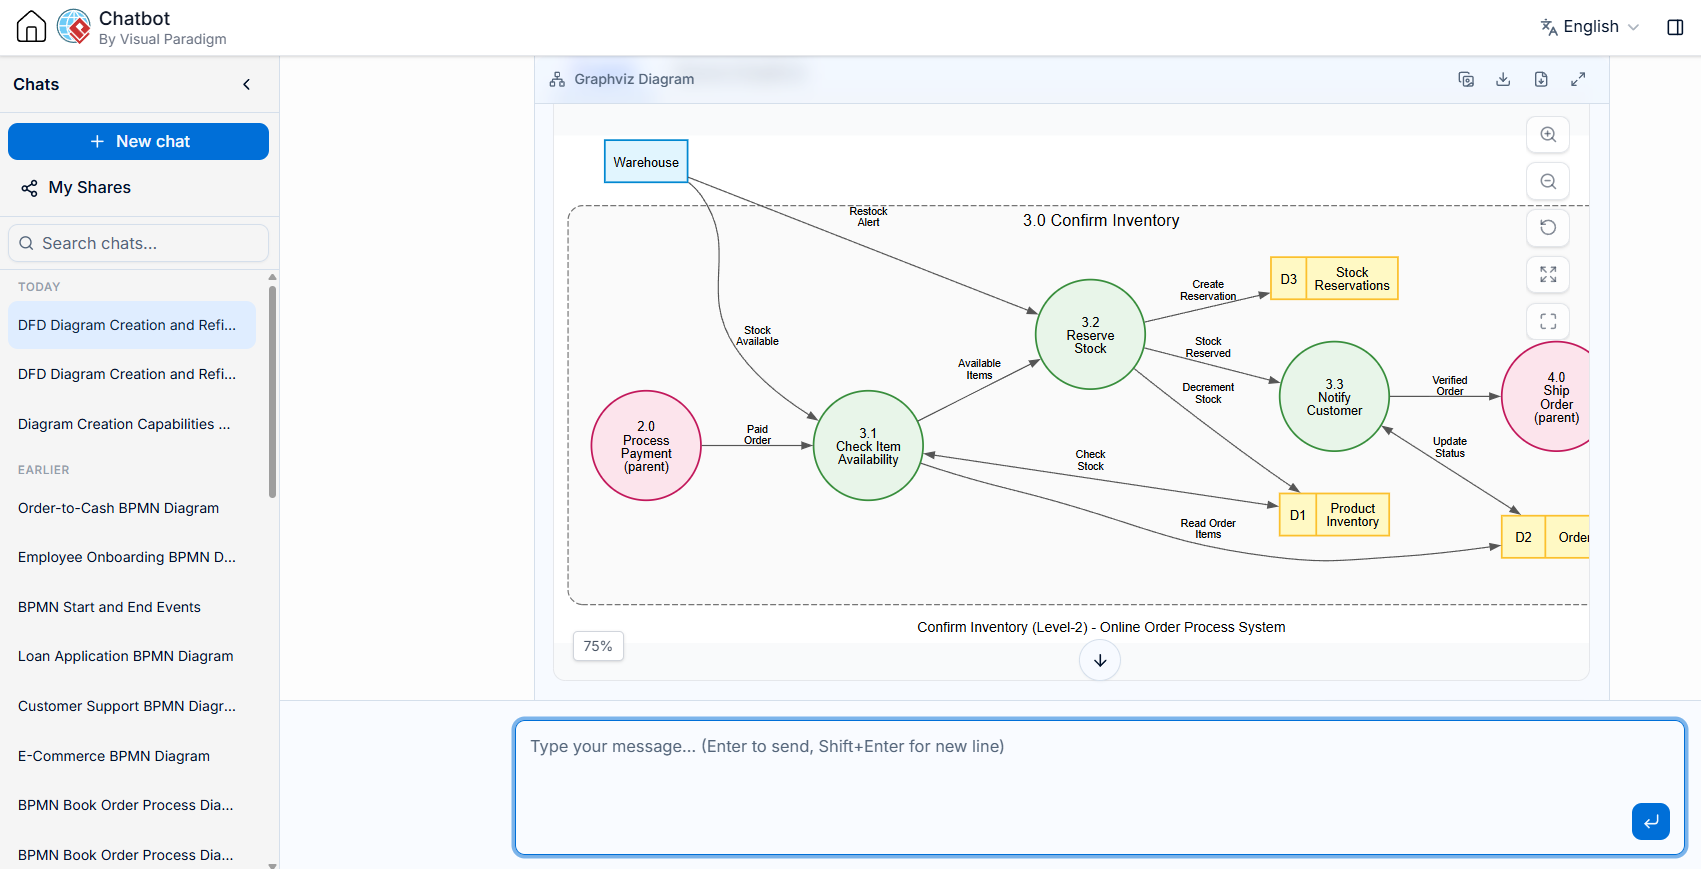The width and height of the screenshot is (1701, 869).
Task: Fit the diagram to view
Action: pos(1548,274)
